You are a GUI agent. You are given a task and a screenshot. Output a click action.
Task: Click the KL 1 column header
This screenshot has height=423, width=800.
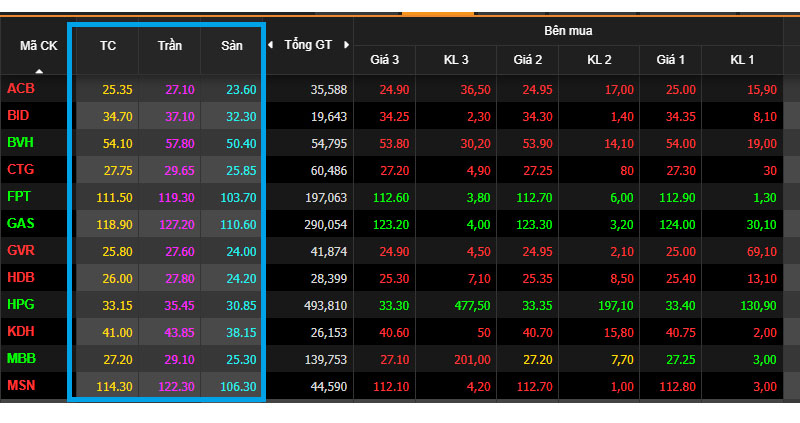pyautogui.click(x=742, y=60)
